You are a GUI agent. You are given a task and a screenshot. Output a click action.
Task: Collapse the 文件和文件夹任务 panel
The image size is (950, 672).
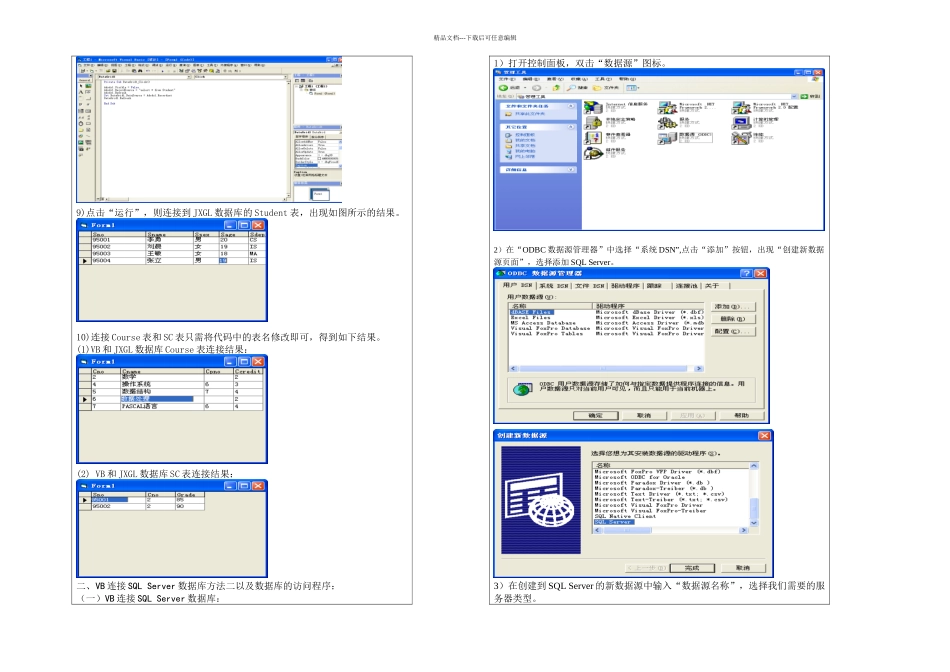[x=571, y=106]
